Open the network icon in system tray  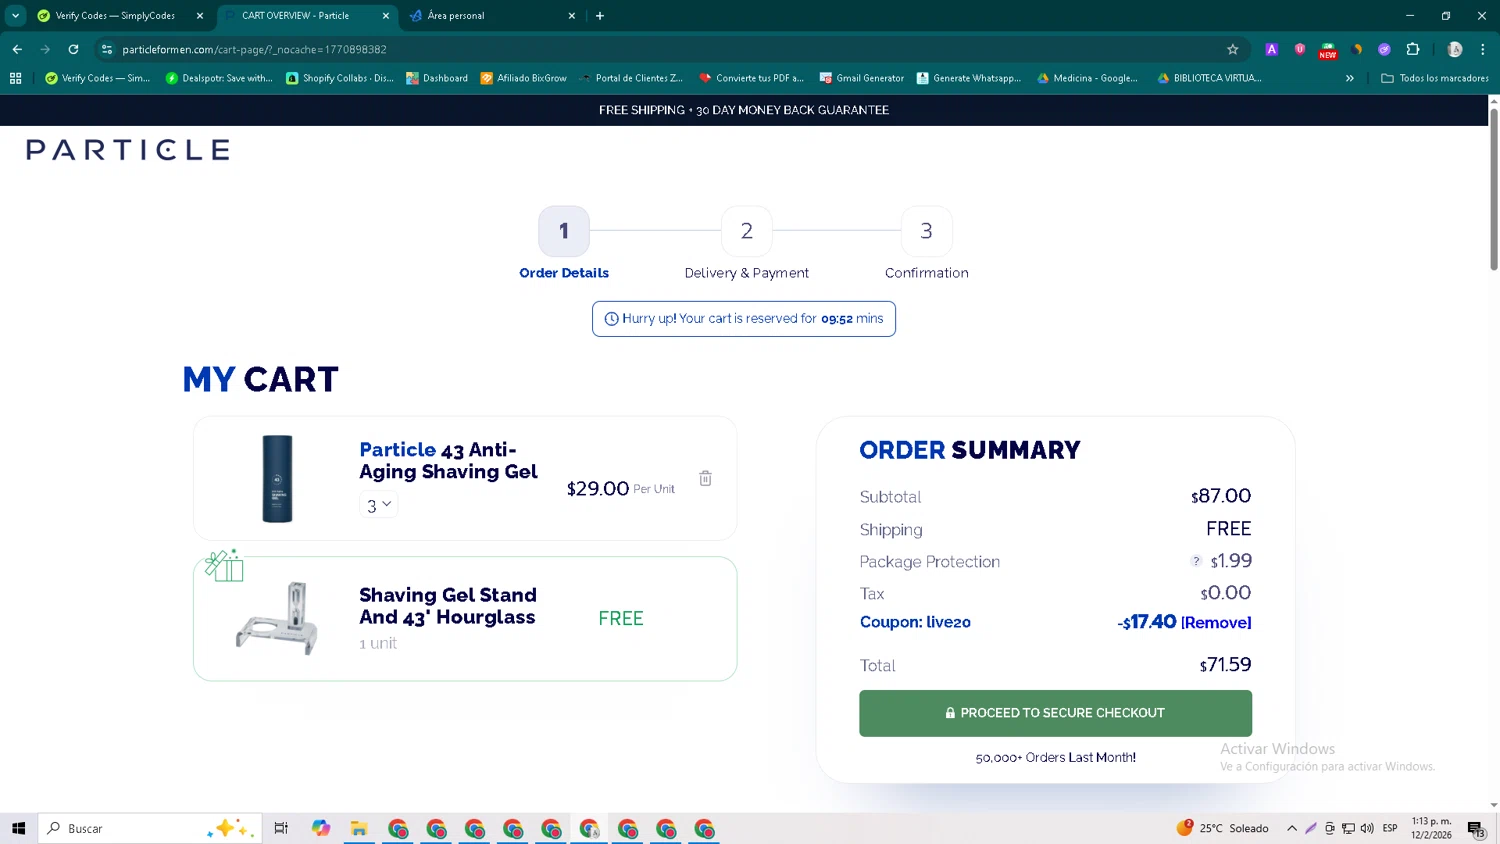click(1348, 828)
